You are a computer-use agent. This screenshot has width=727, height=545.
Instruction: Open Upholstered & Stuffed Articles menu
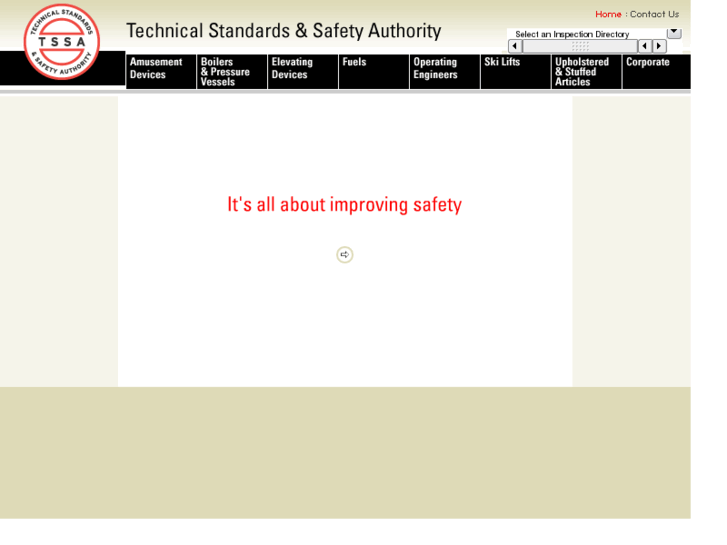tap(587, 71)
